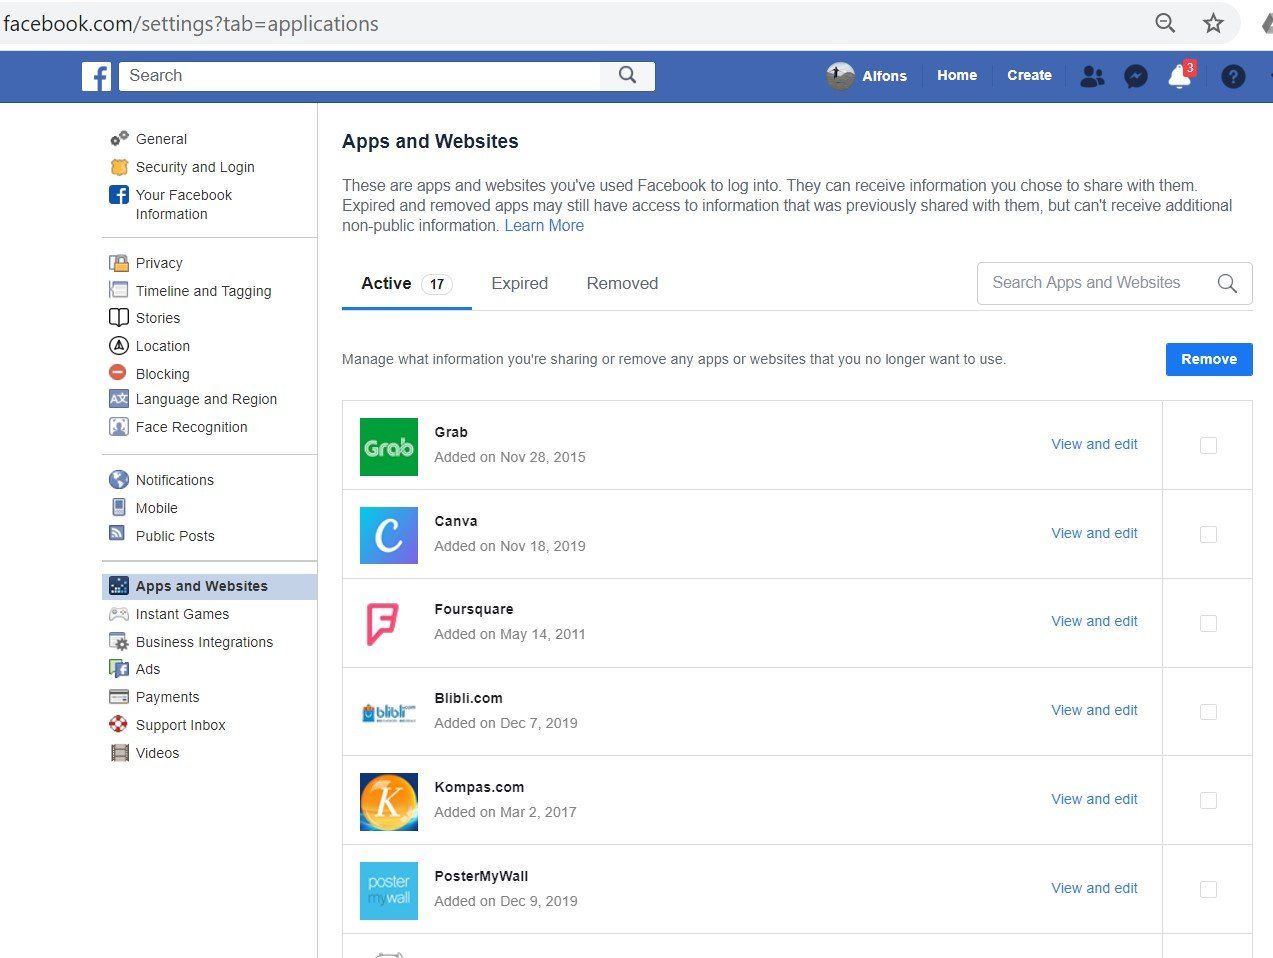Check the Foursquare app checkbox

(1208, 623)
